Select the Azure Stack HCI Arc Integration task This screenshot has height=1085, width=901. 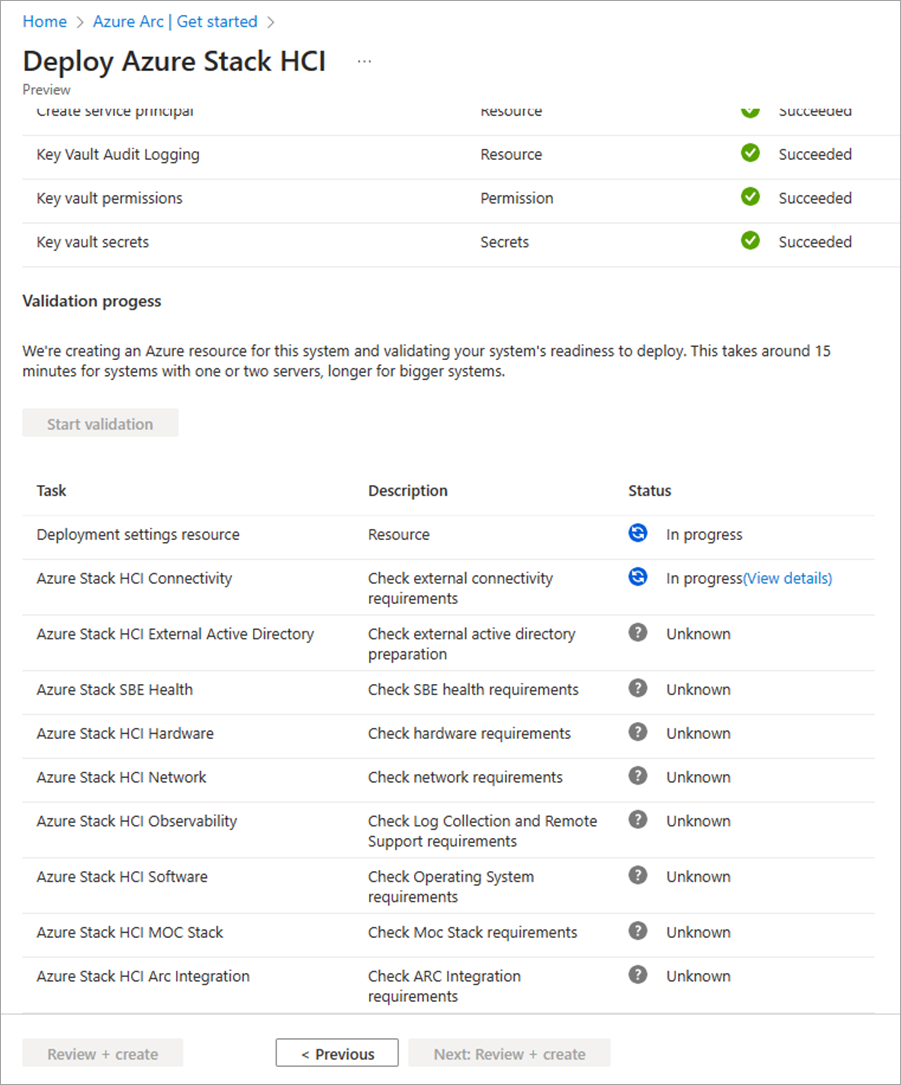pos(143,976)
